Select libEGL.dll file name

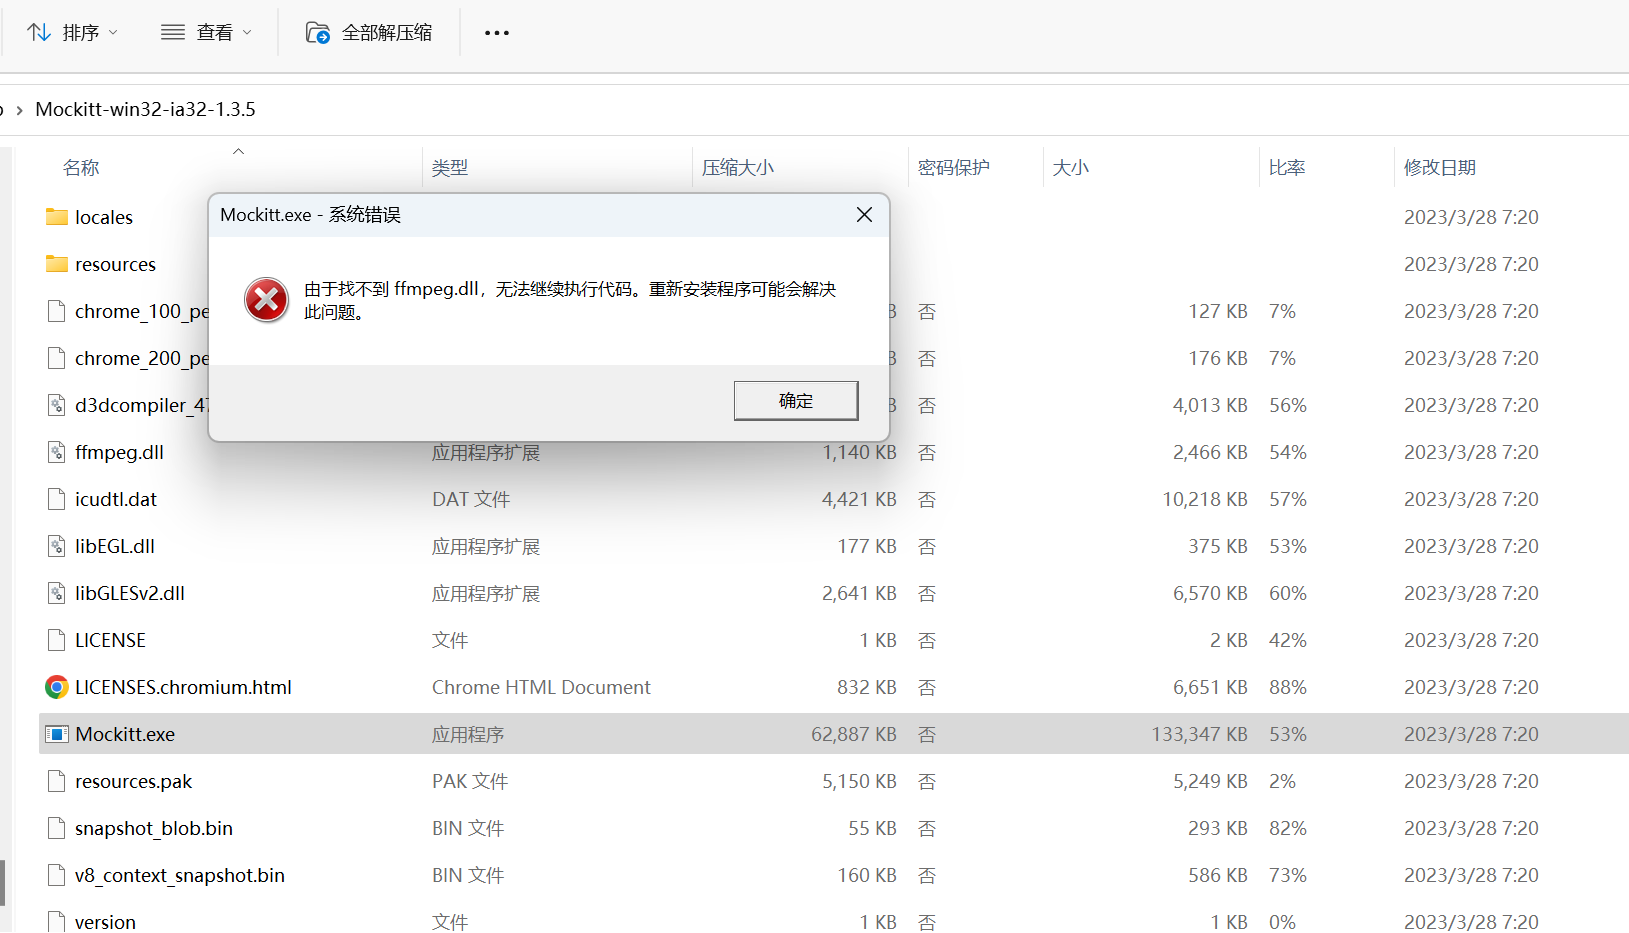115,546
